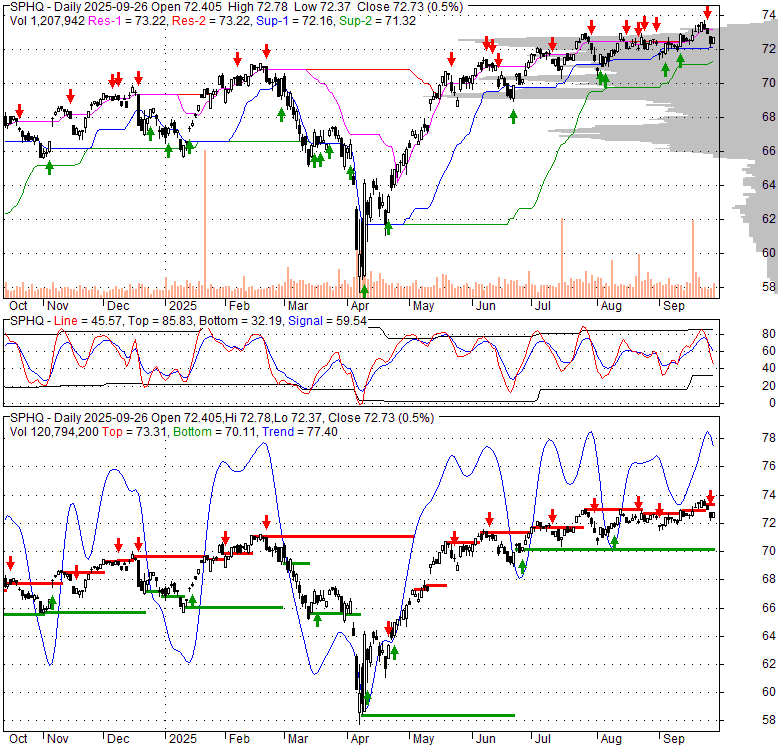Click the 20 level on oscillator axis
The height and width of the screenshot is (745, 780).
point(769,385)
